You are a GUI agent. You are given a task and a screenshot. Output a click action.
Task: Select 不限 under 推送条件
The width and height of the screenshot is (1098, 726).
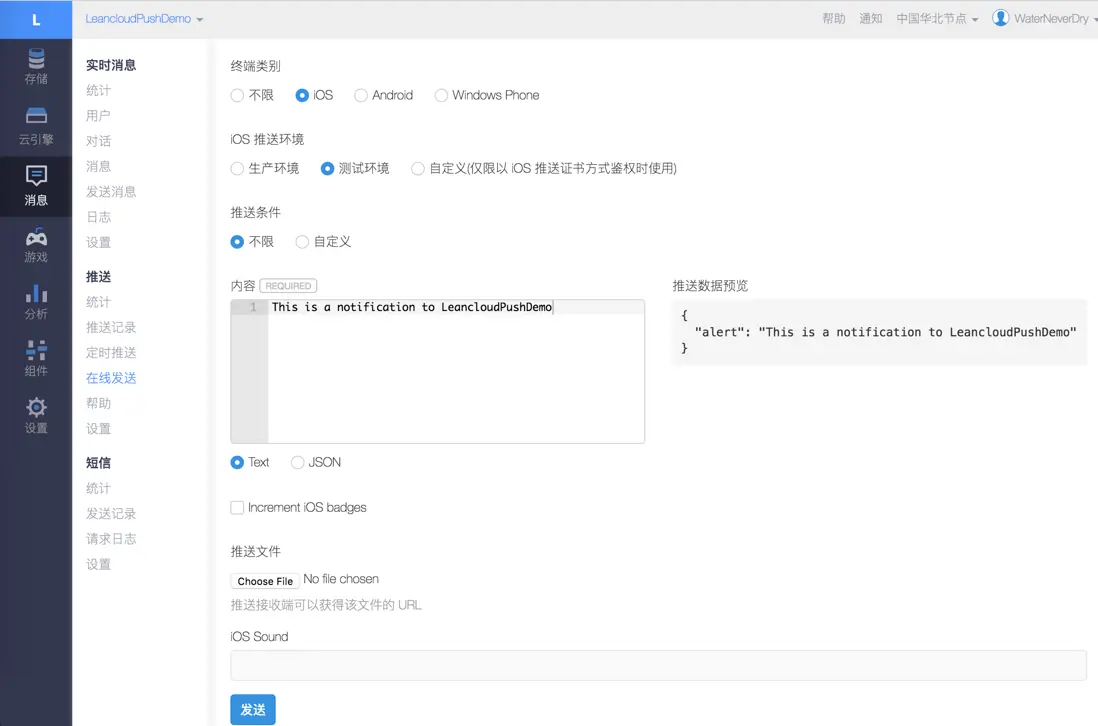coord(237,242)
